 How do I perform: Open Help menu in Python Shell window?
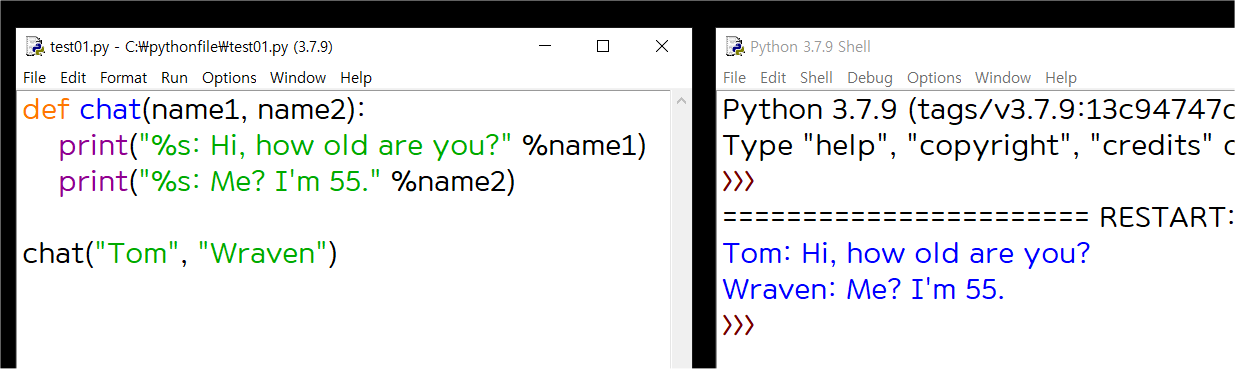point(1061,78)
